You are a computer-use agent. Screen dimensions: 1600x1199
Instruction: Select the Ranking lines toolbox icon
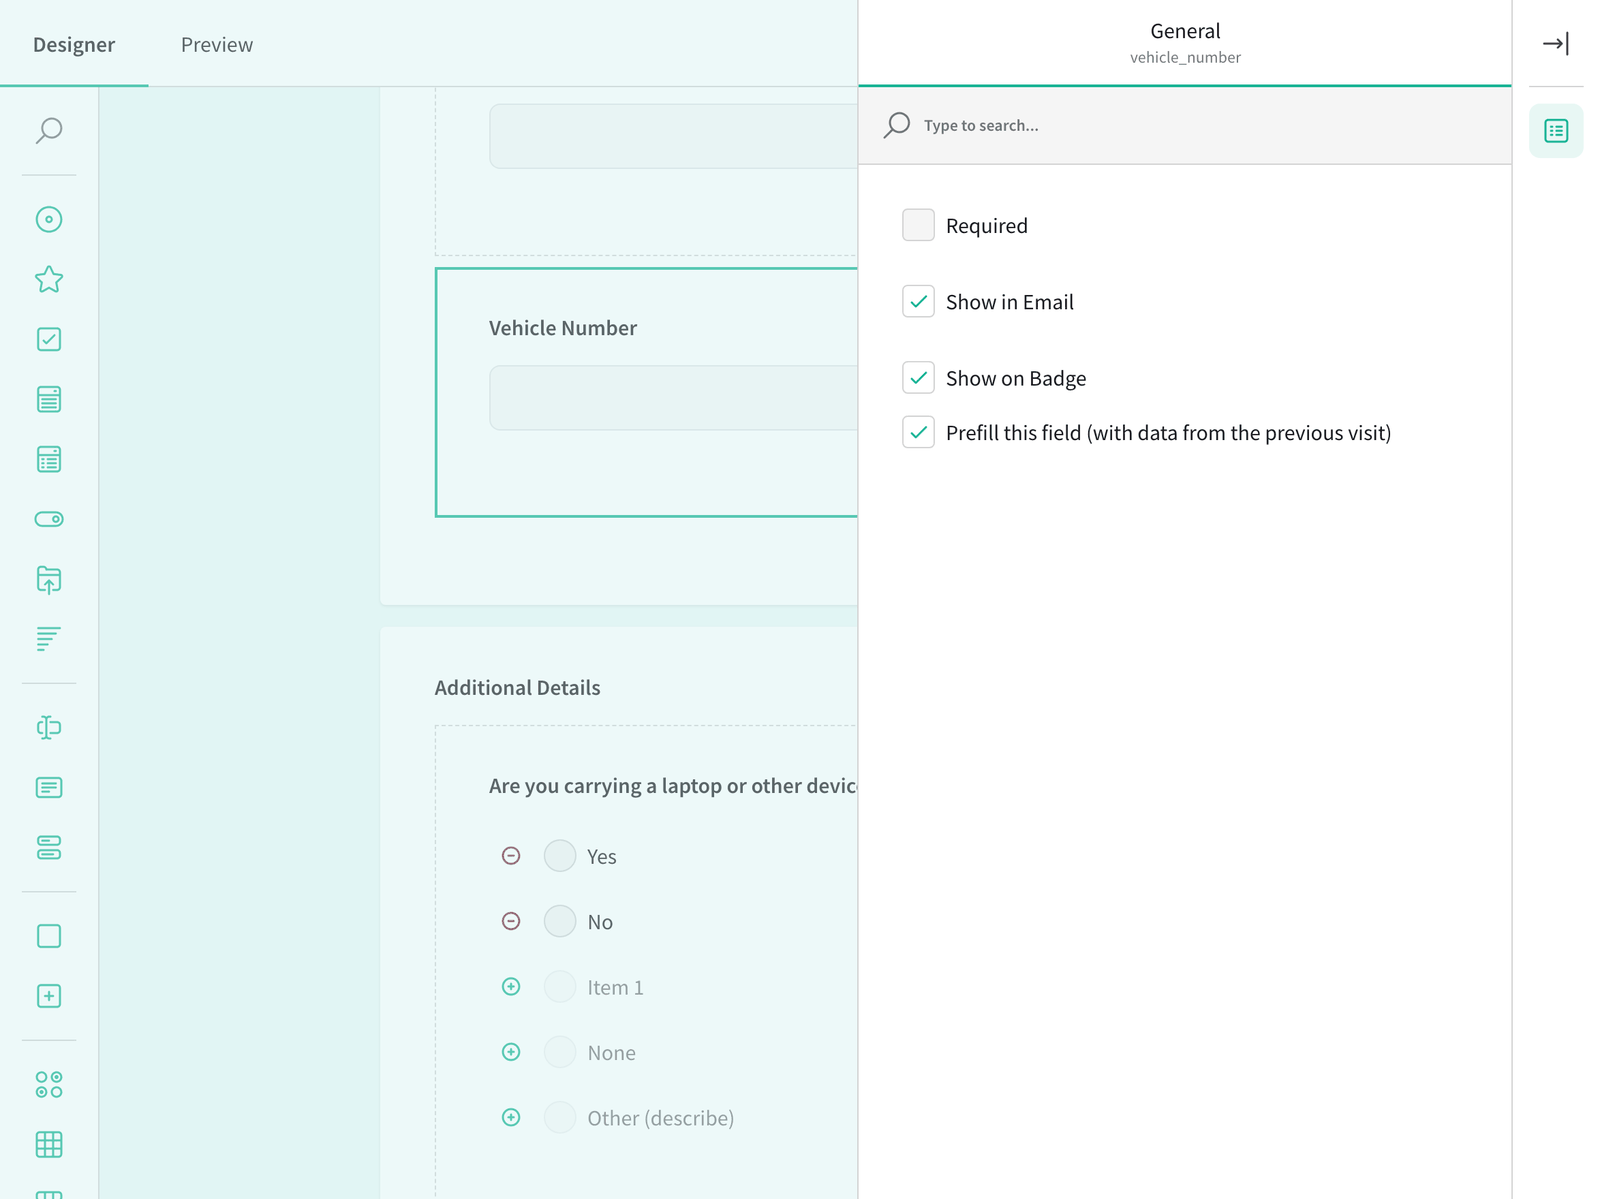pyautogui.click(x=49, y=639)
